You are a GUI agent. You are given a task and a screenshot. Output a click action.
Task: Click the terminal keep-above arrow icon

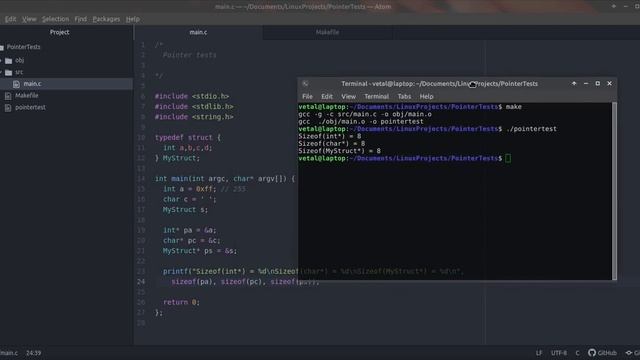point(574,84)
